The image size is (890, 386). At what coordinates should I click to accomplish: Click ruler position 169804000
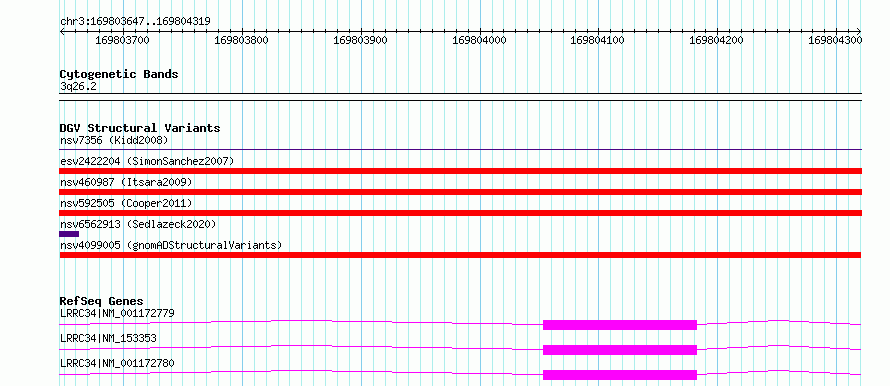pyautogui.click(x=479, y=40)
